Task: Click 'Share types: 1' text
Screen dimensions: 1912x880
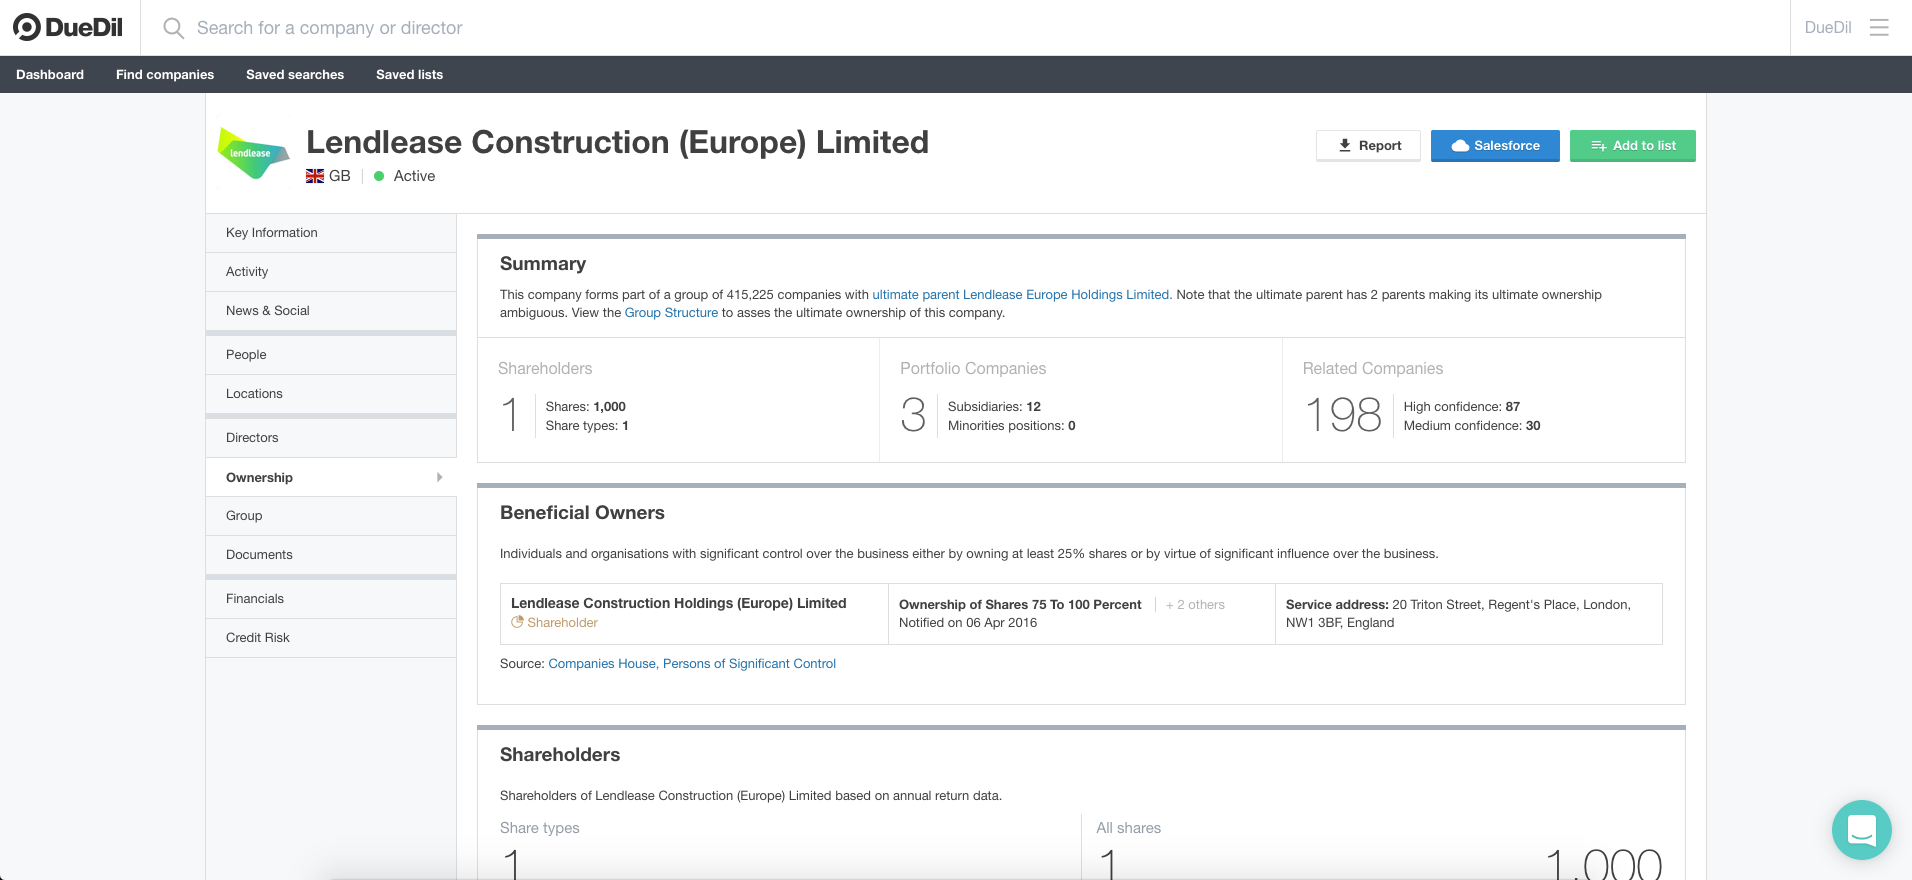Action: pos(586,426)
